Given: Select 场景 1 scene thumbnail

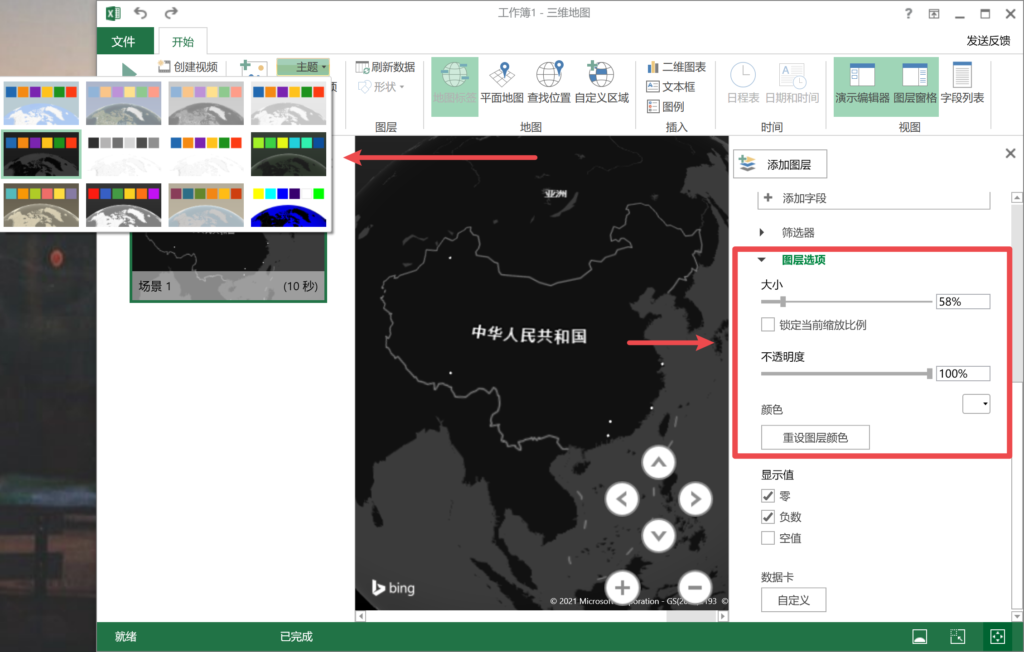Looking at the screenshot, I should click(x=228, y=267).
